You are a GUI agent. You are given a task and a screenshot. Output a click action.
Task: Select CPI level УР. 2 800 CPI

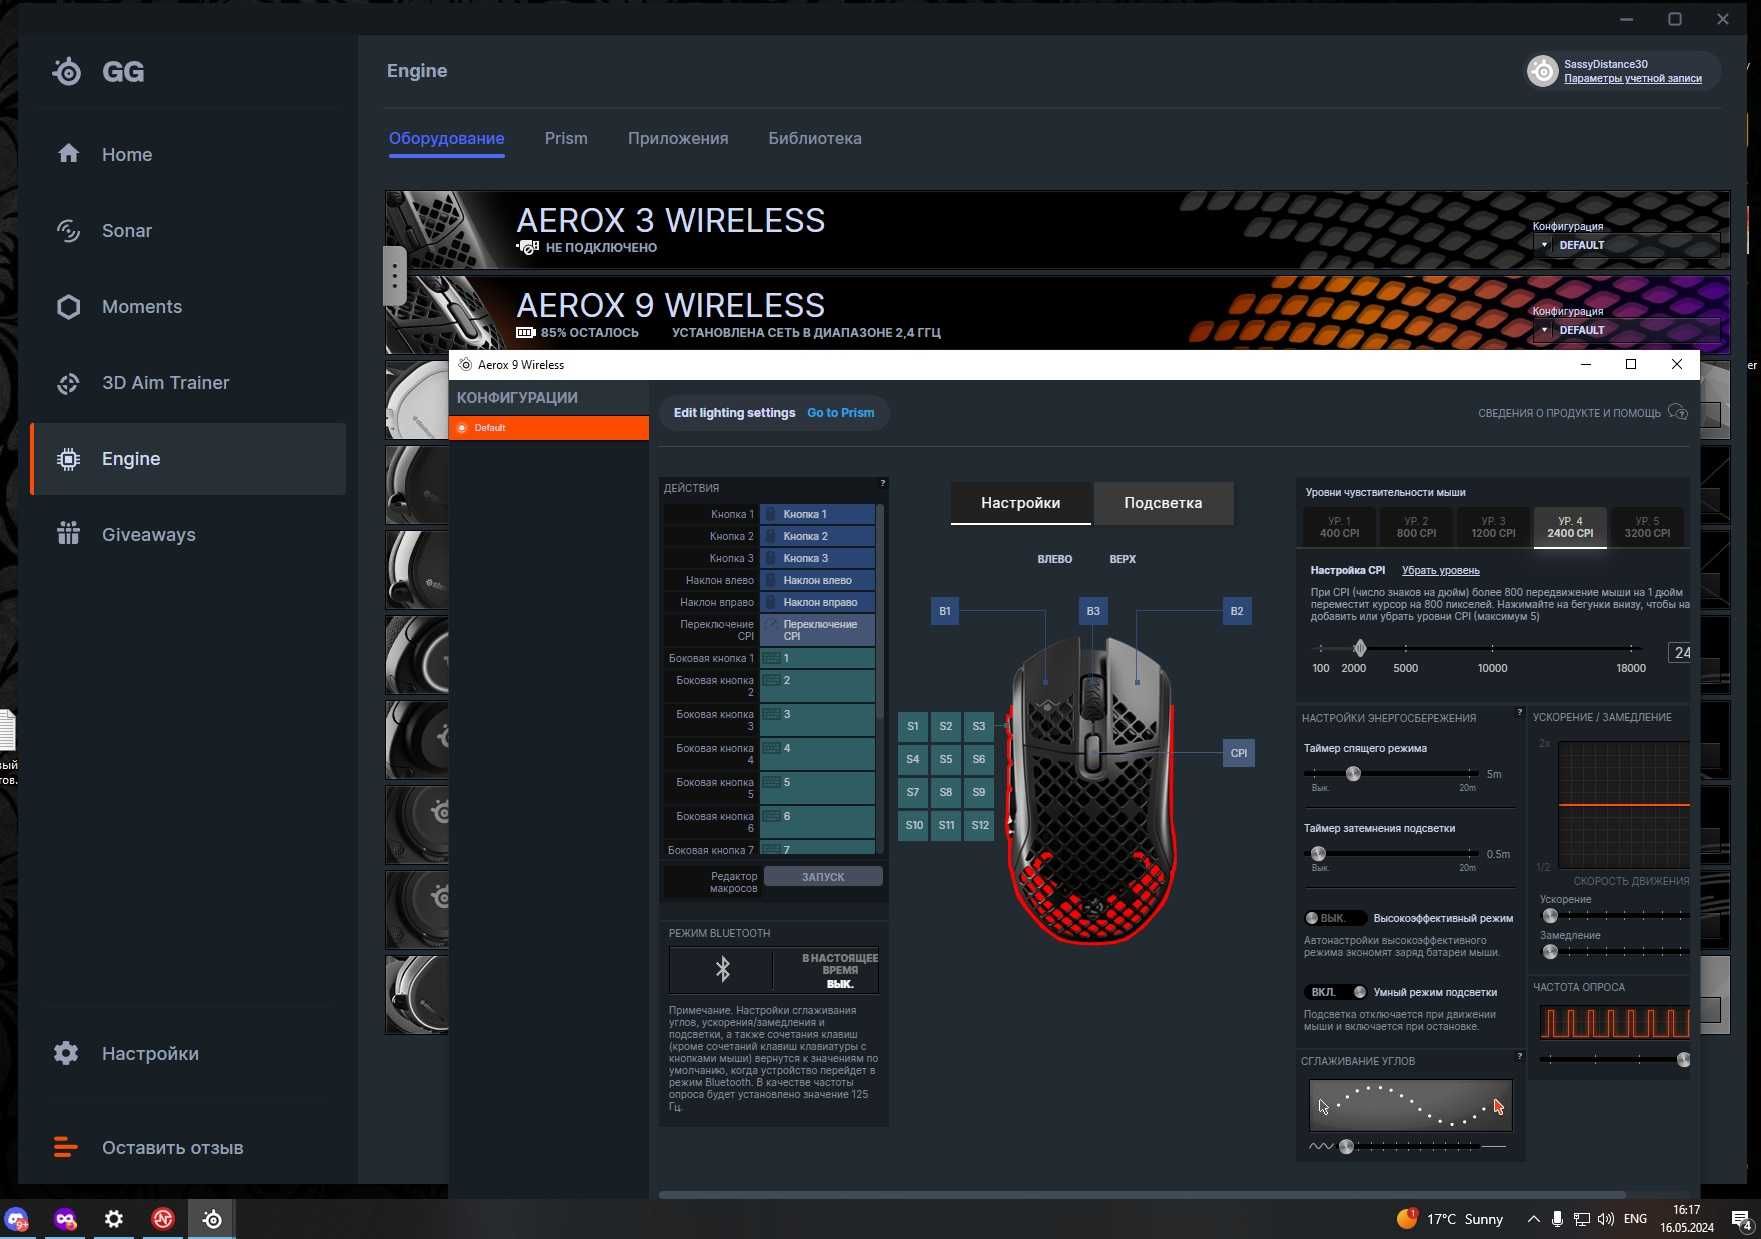coord(1416,527)
